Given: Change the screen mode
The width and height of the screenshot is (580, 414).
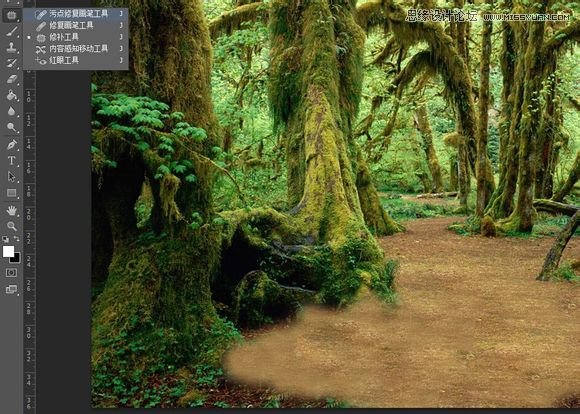Looking at the screenshot, I should (11, 289).
